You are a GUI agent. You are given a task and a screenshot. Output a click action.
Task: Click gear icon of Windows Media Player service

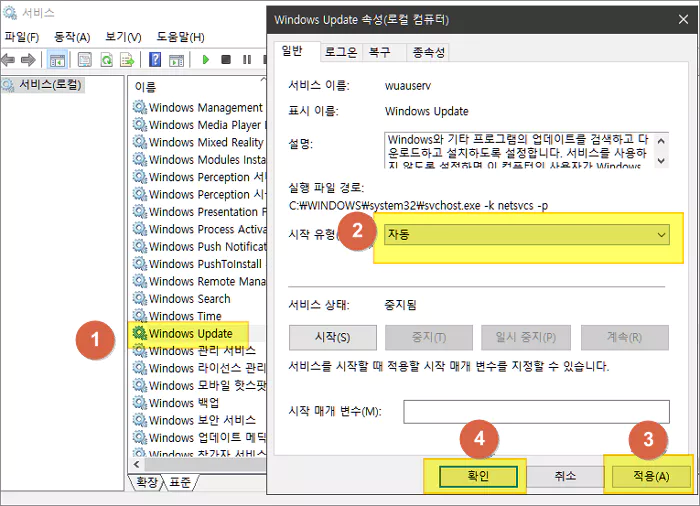tap(140, 124)
